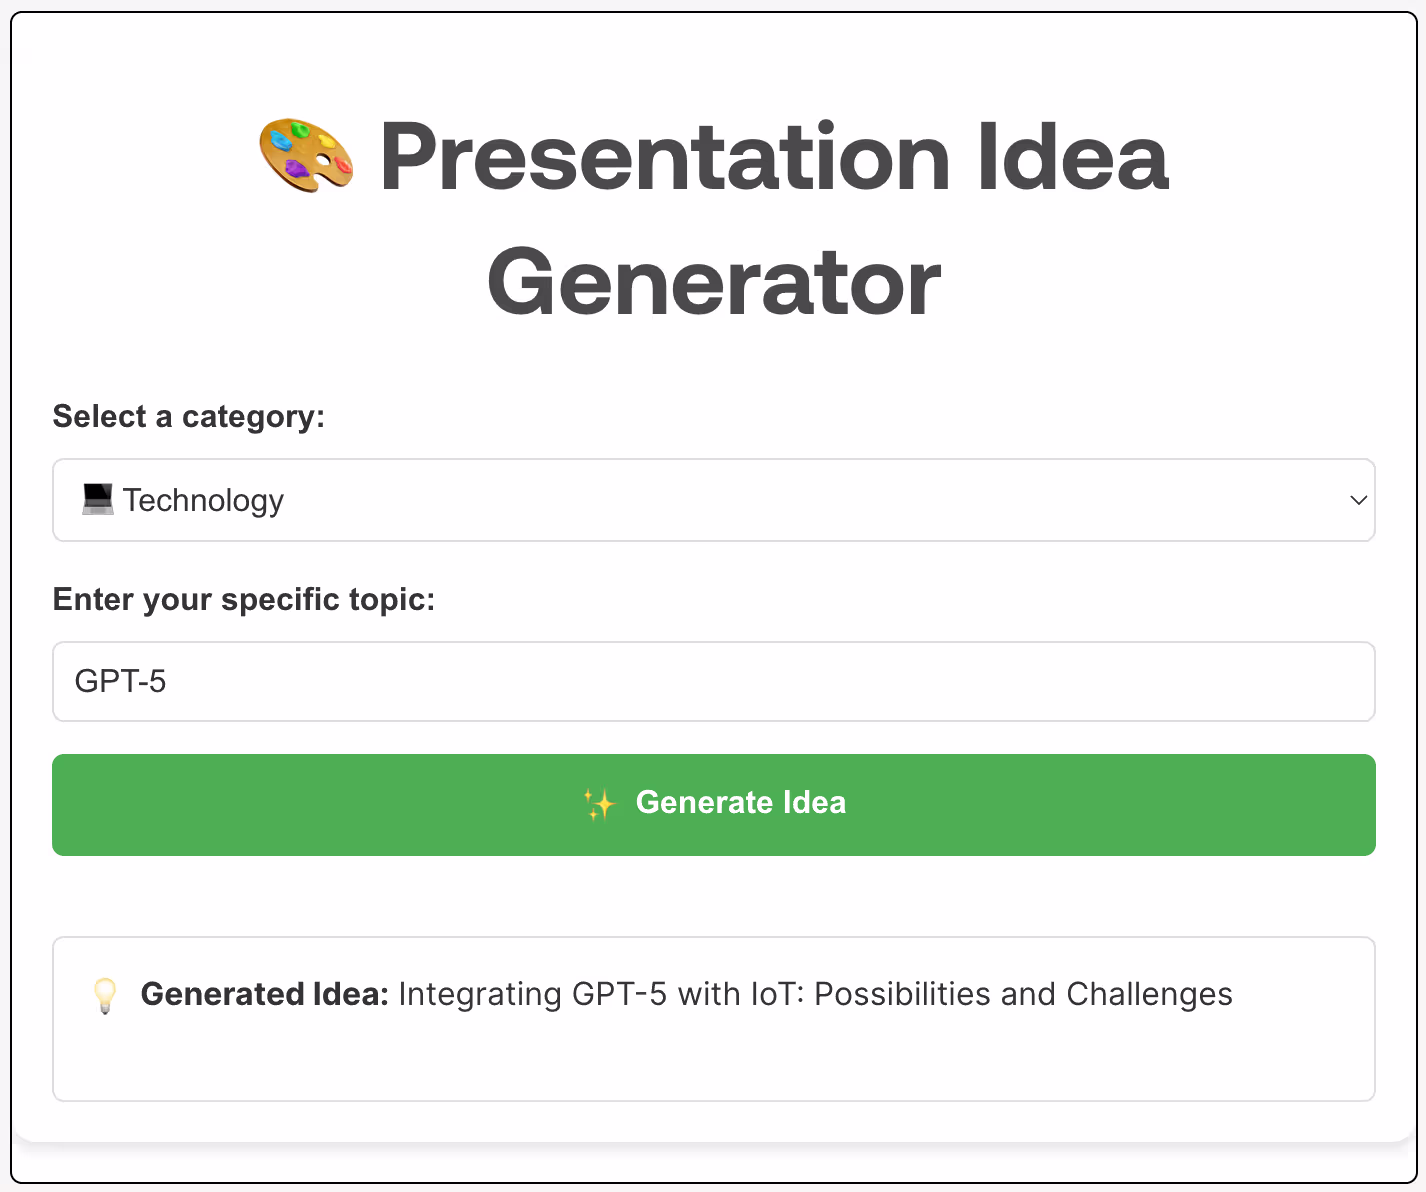Select the Technology text in the category box
Image resolution: width=1426 pixels, height=1192 pixels.
pos(203,500)
